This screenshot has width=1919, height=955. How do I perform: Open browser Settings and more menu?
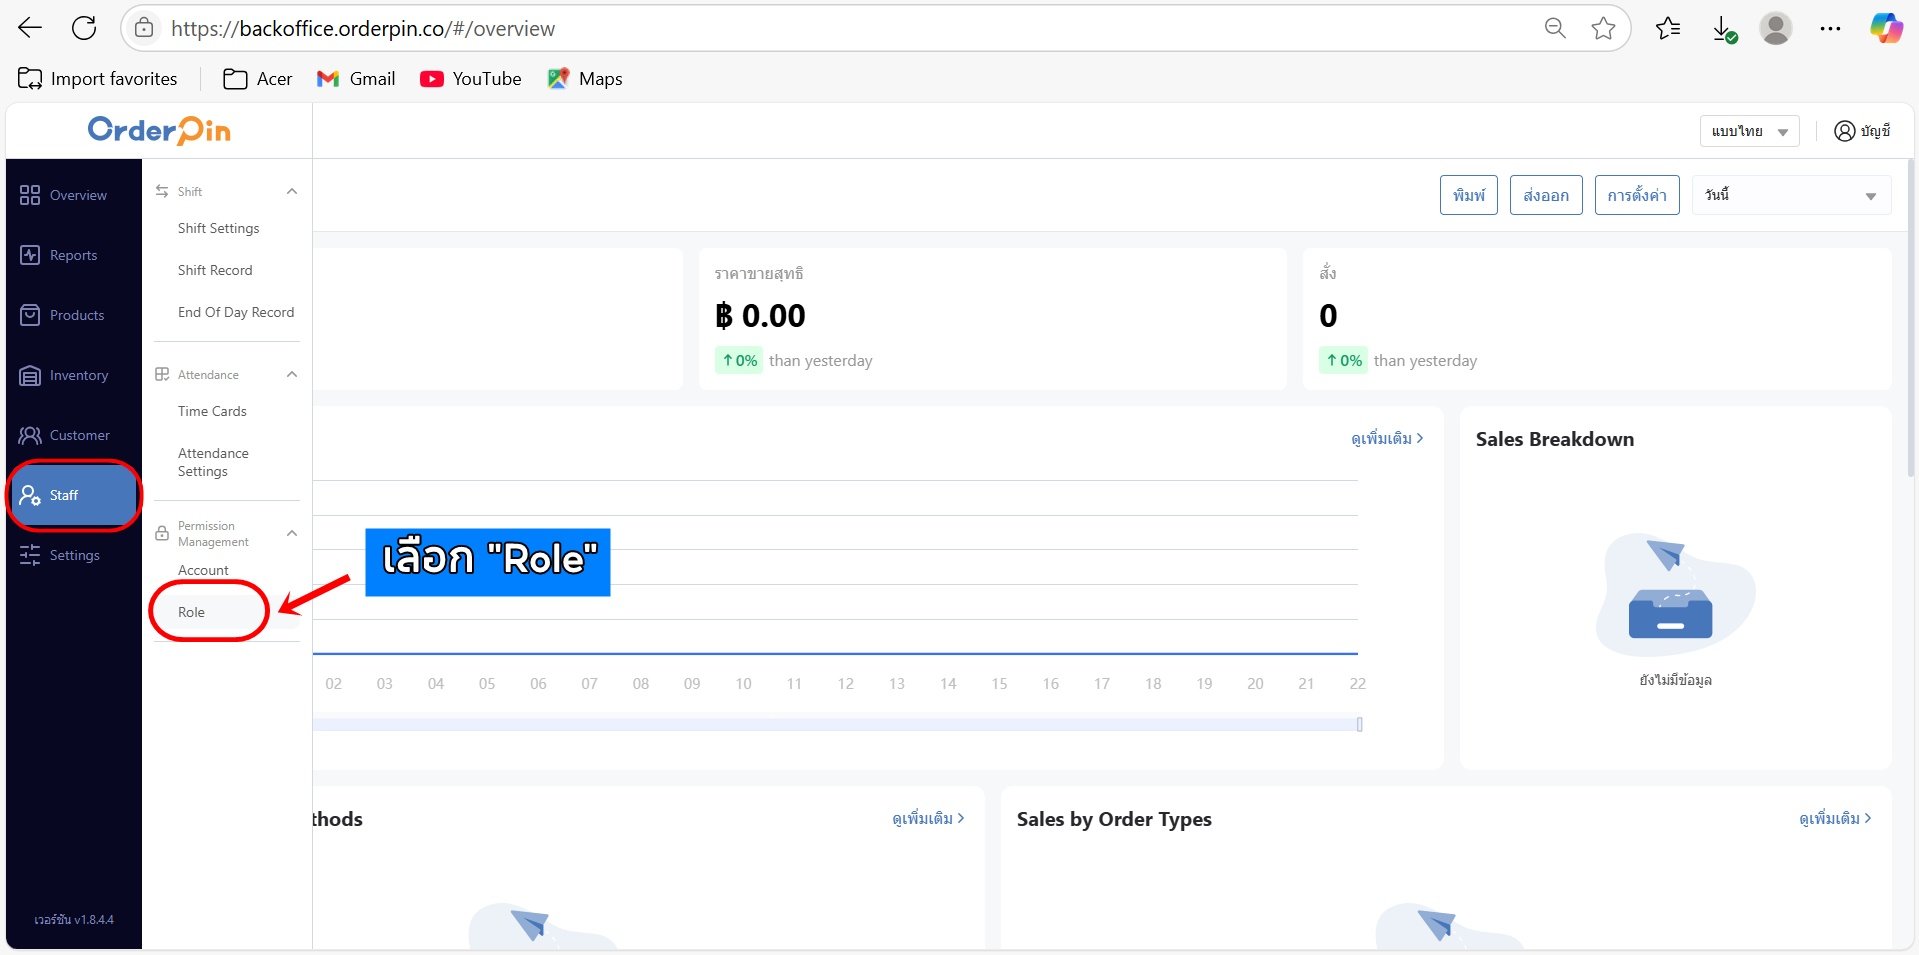coord(1830,28)
